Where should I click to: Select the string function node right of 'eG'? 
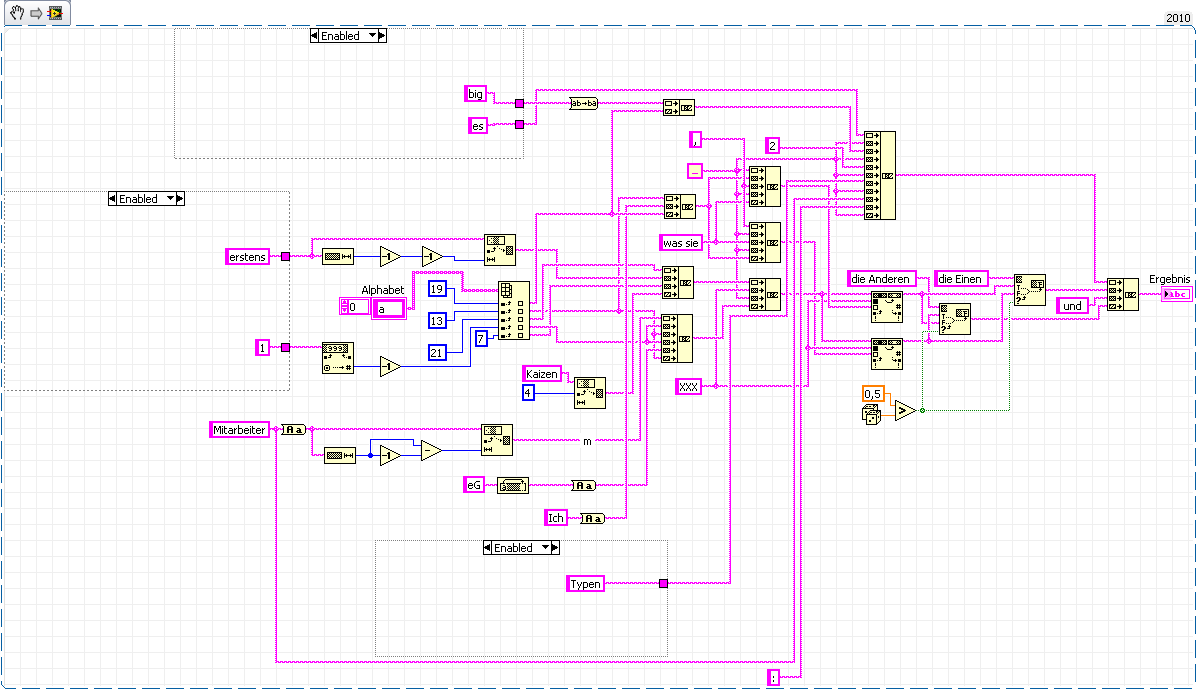(x=512, y=485)
